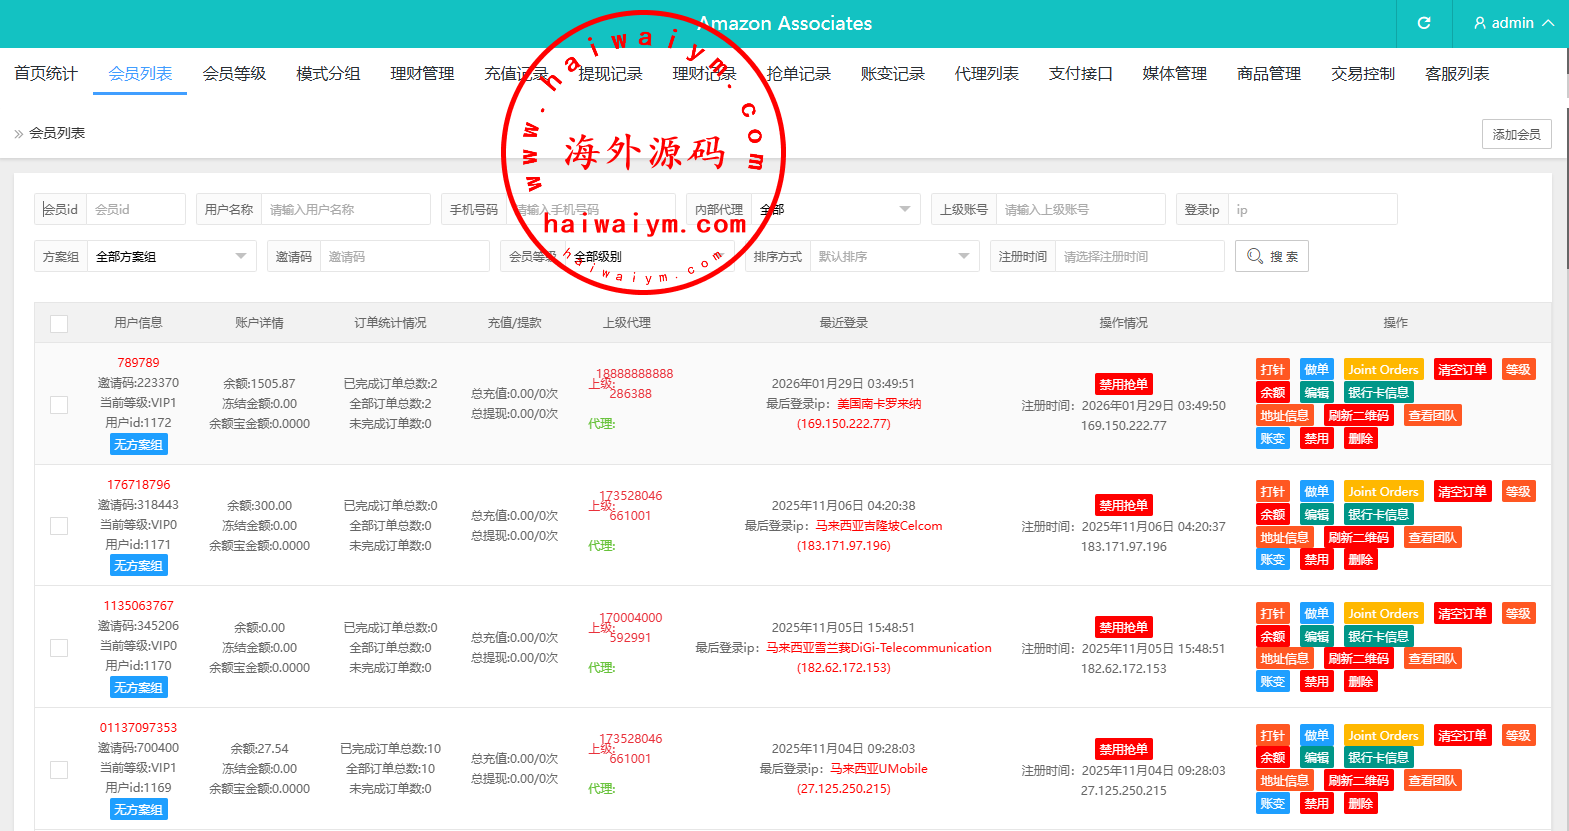Expand the 内部代理 dropdown

pyautogui.click(x=836, y=210)
